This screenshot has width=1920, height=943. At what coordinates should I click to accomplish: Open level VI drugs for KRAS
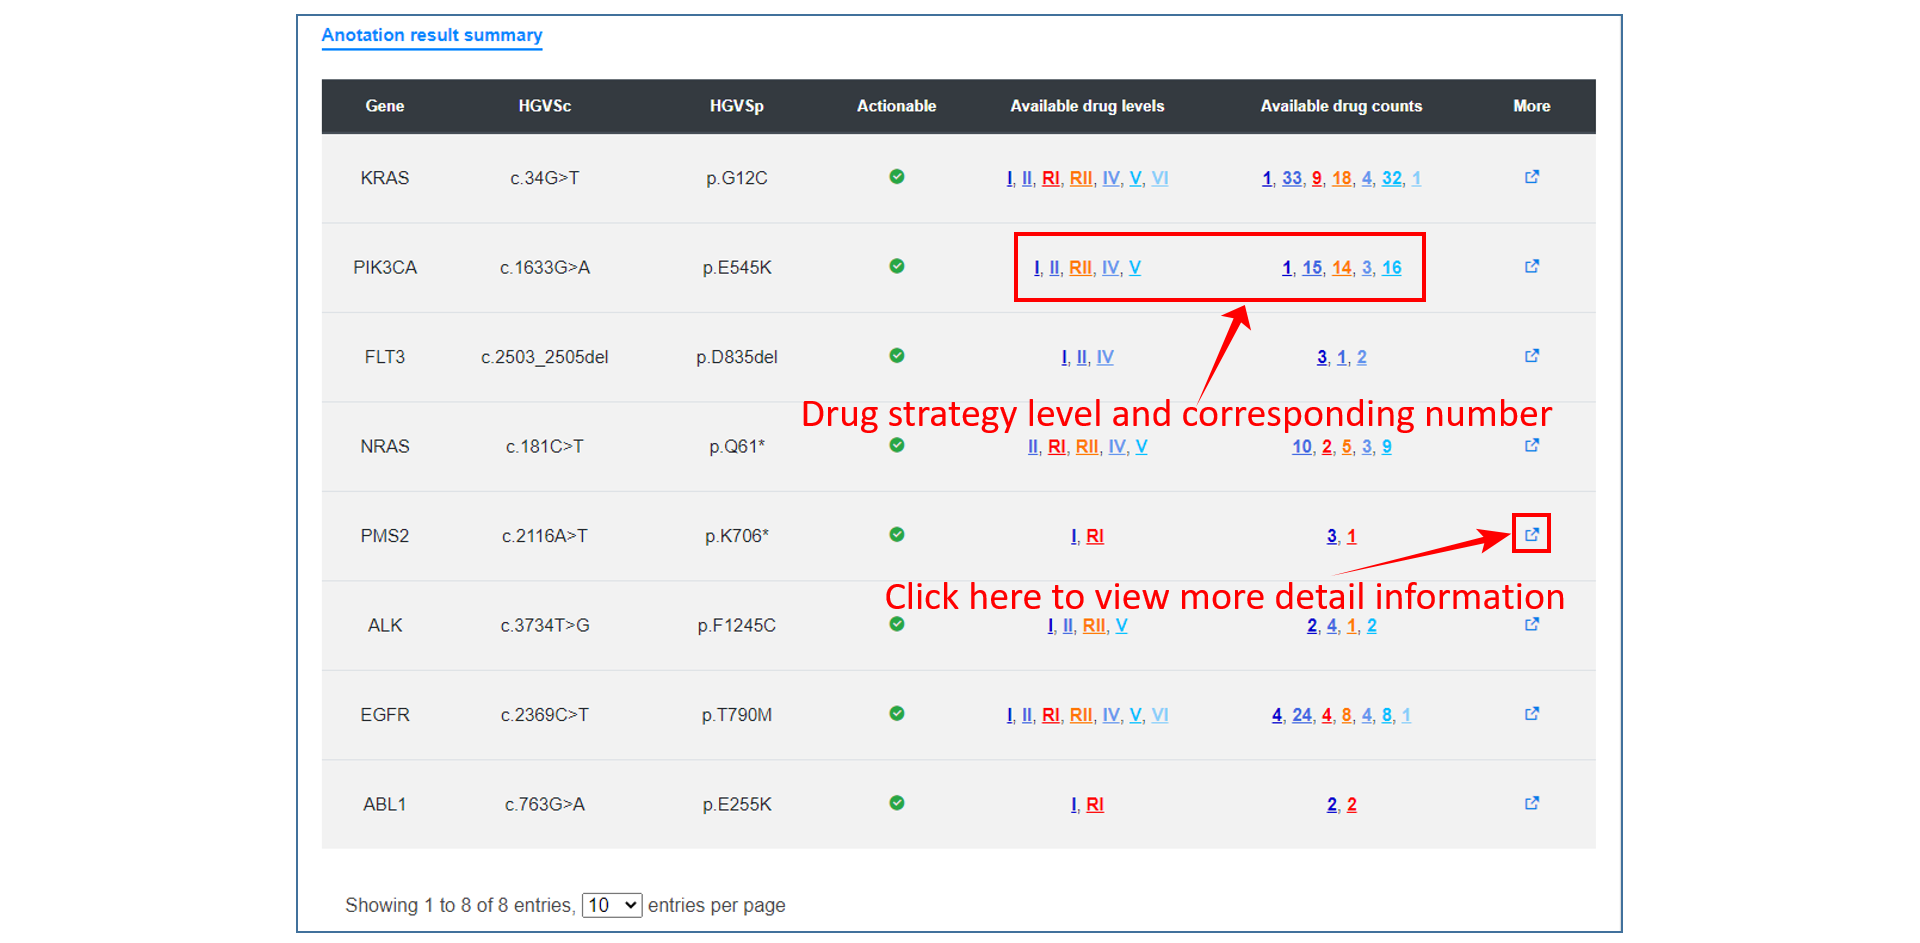[1160, 178]
